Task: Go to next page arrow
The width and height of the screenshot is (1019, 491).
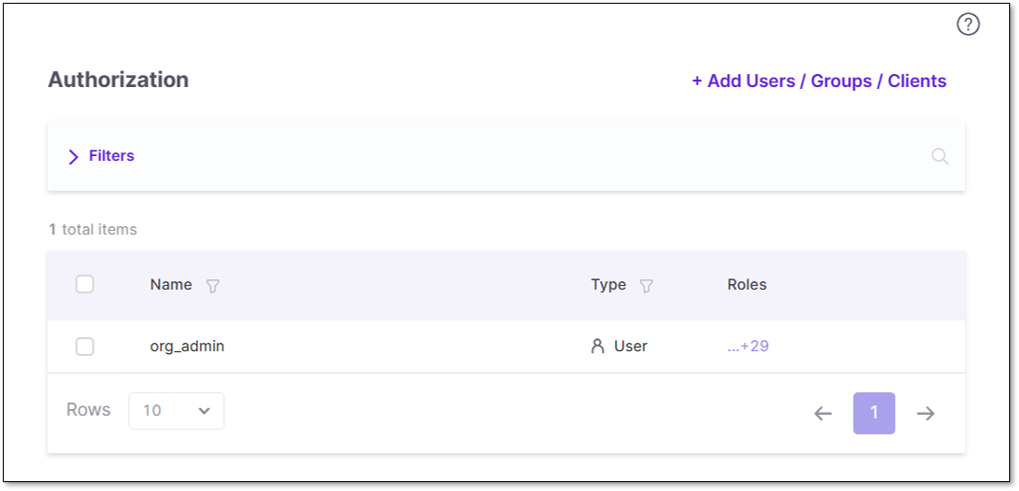Action: click(x=926, y=413)
